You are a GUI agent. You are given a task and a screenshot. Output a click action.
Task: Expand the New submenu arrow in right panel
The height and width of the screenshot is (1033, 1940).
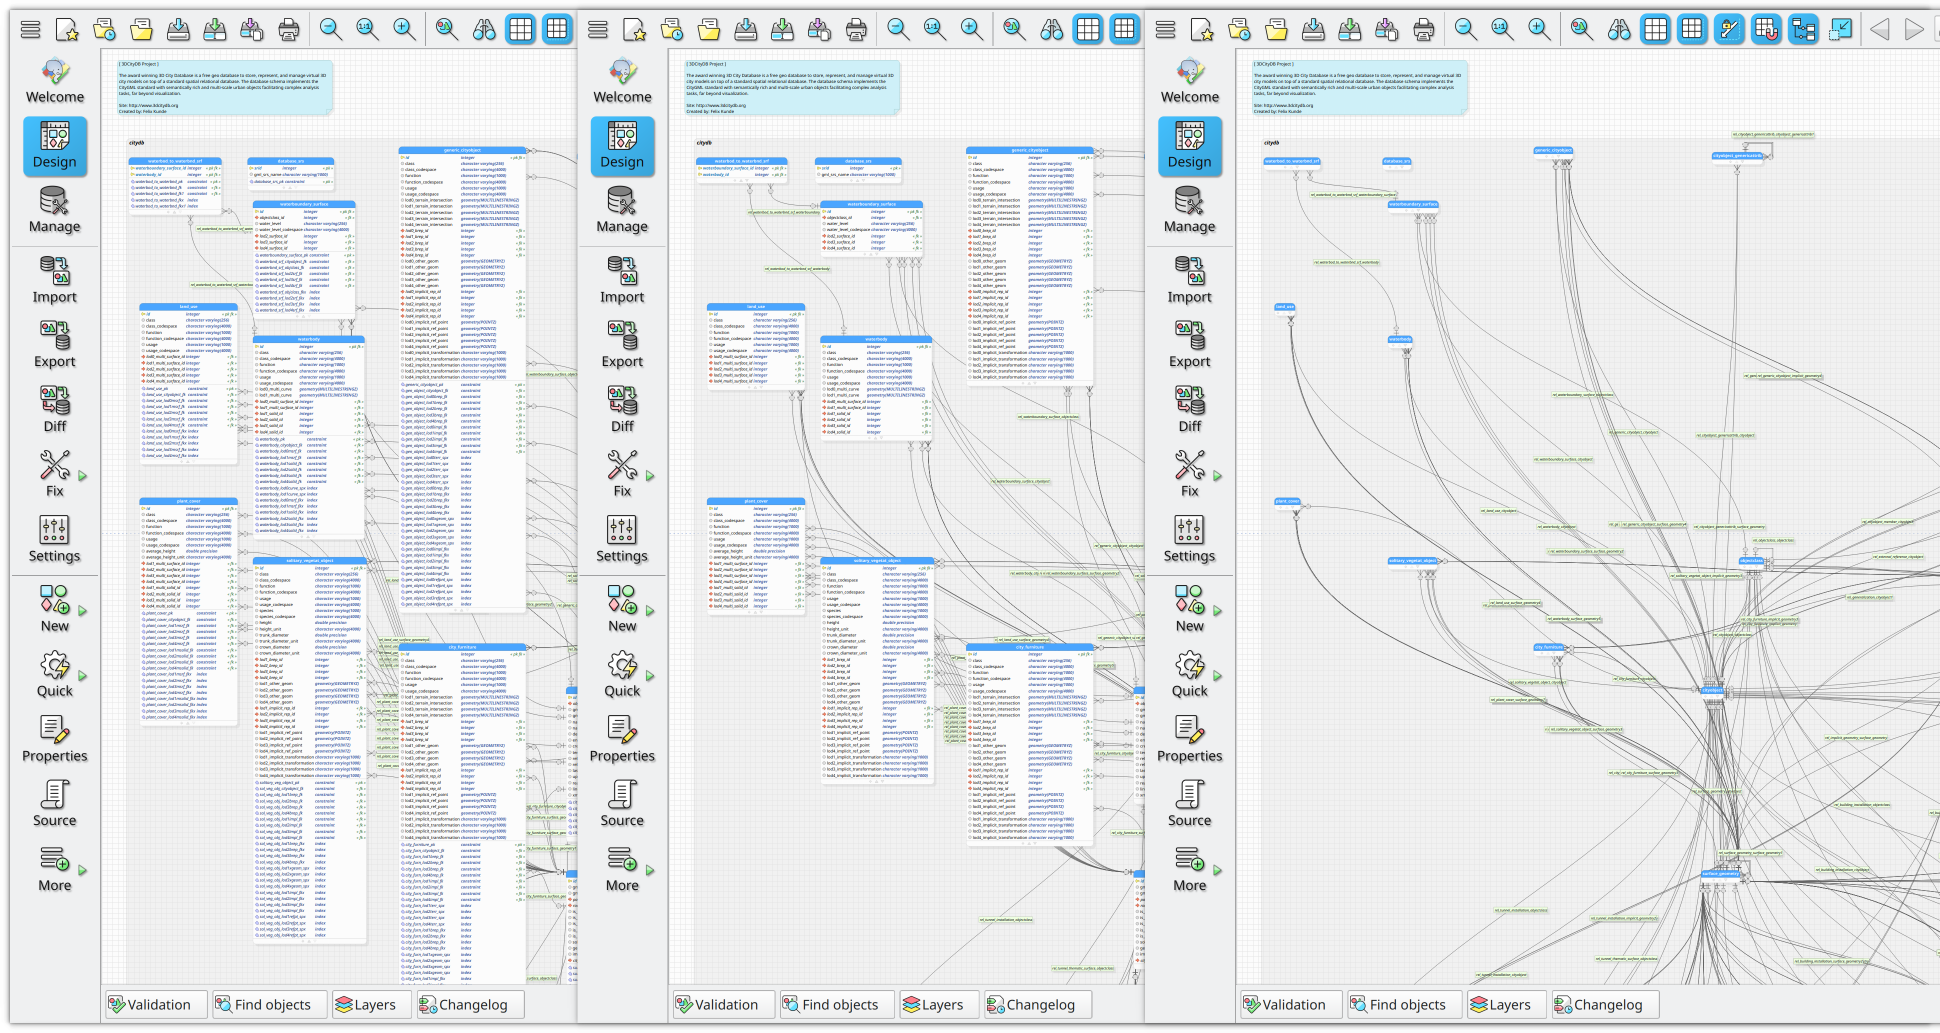1217,611
